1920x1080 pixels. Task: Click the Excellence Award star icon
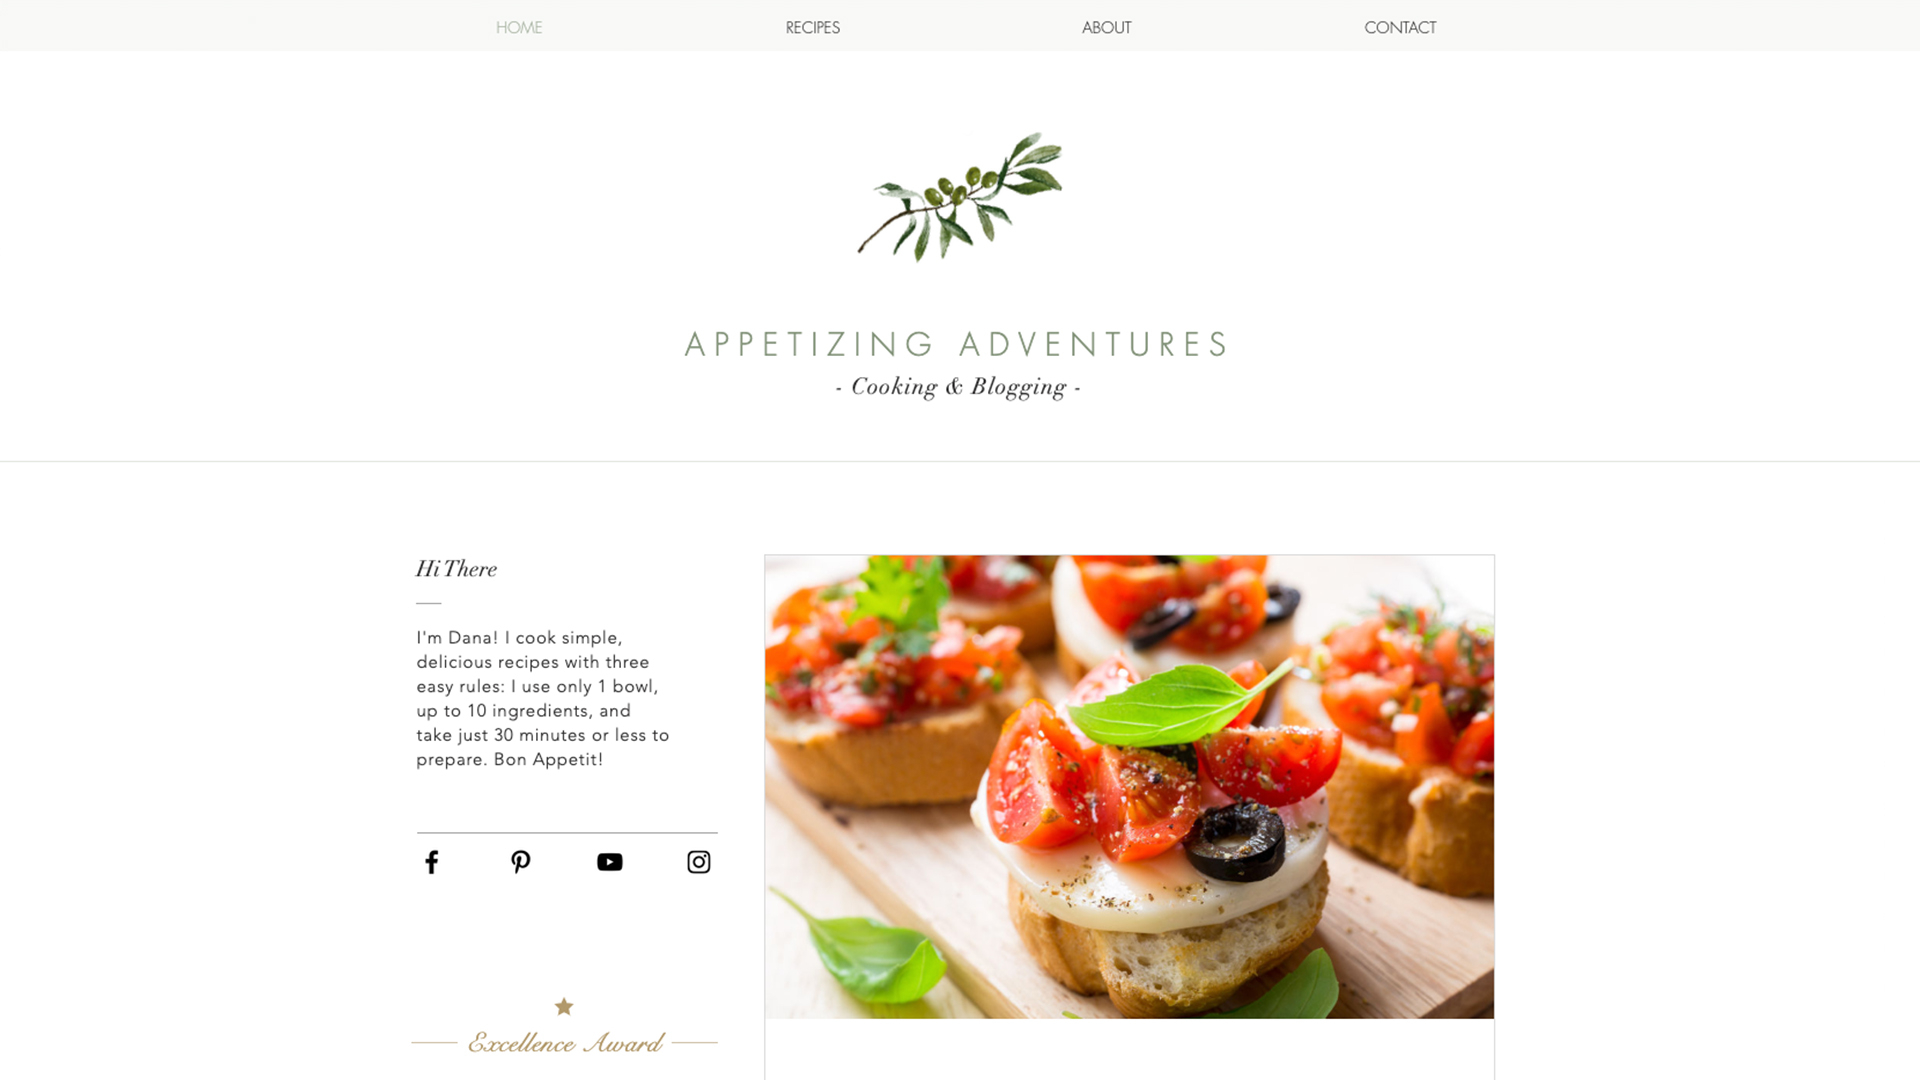pyautogui.click(x=563, y=1006)
